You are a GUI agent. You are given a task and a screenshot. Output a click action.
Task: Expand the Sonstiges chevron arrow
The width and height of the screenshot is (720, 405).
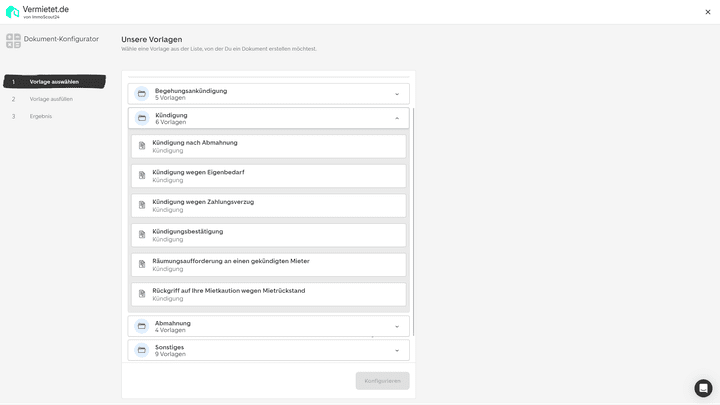pyautogui.click(x=396, y=350)
